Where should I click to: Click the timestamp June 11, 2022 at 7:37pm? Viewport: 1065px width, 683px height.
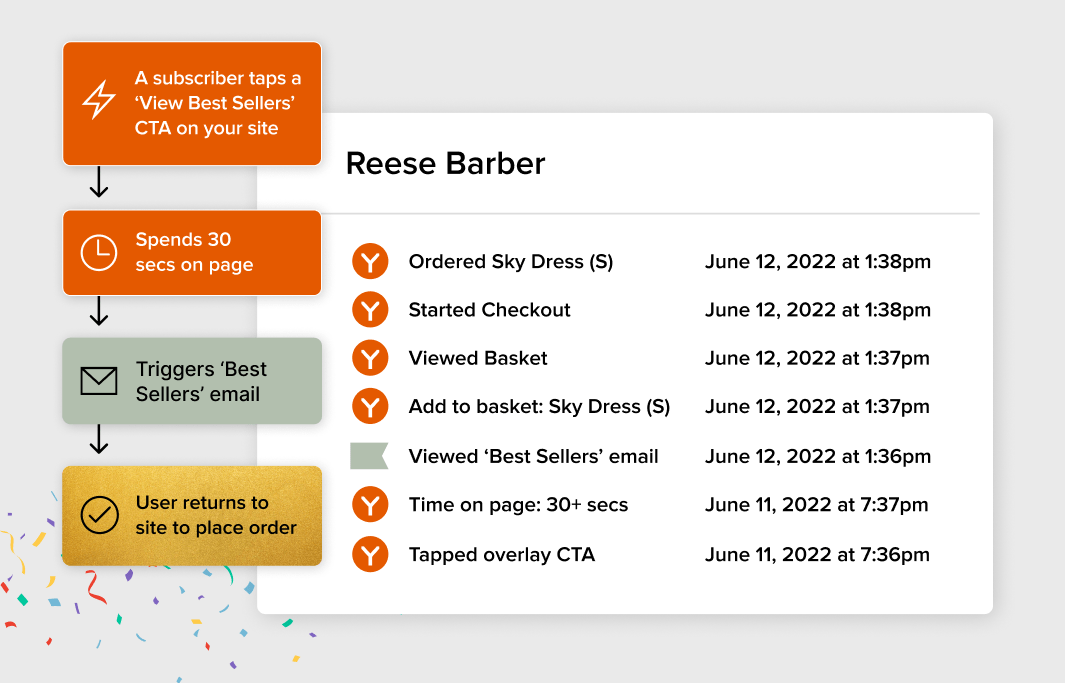click(816, 505)
